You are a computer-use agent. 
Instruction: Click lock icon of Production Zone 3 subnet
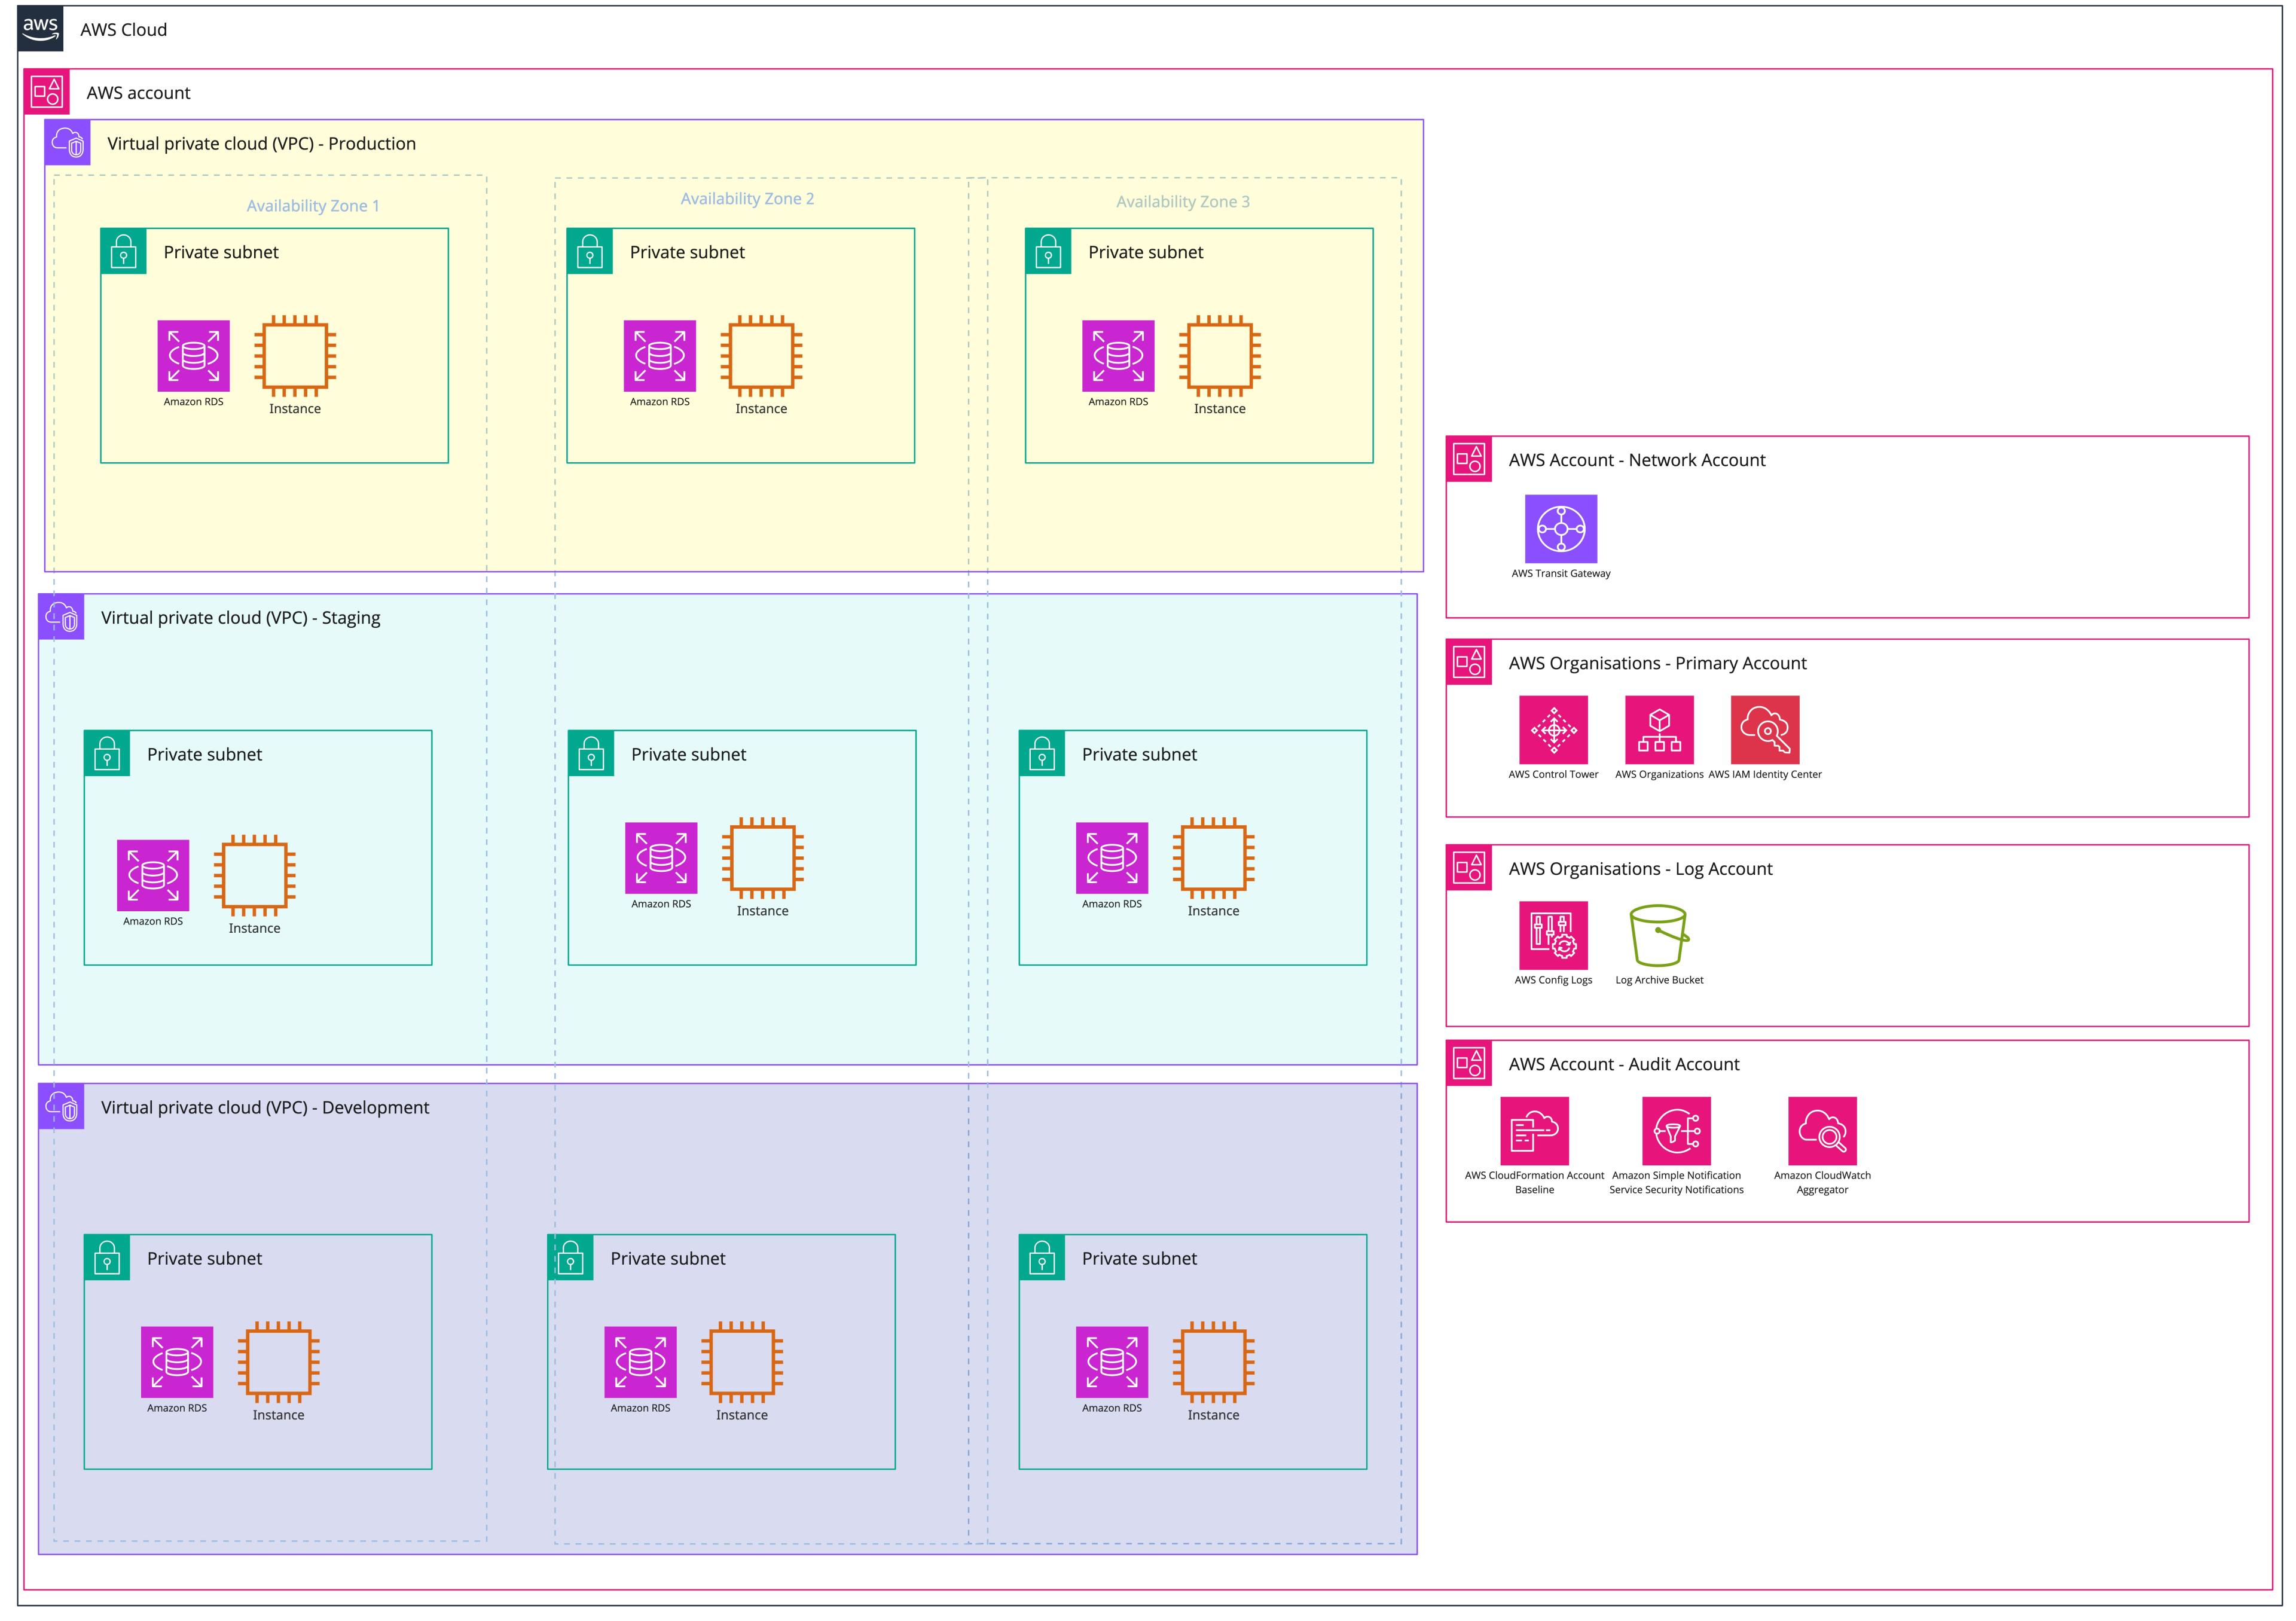[1049, 252]
